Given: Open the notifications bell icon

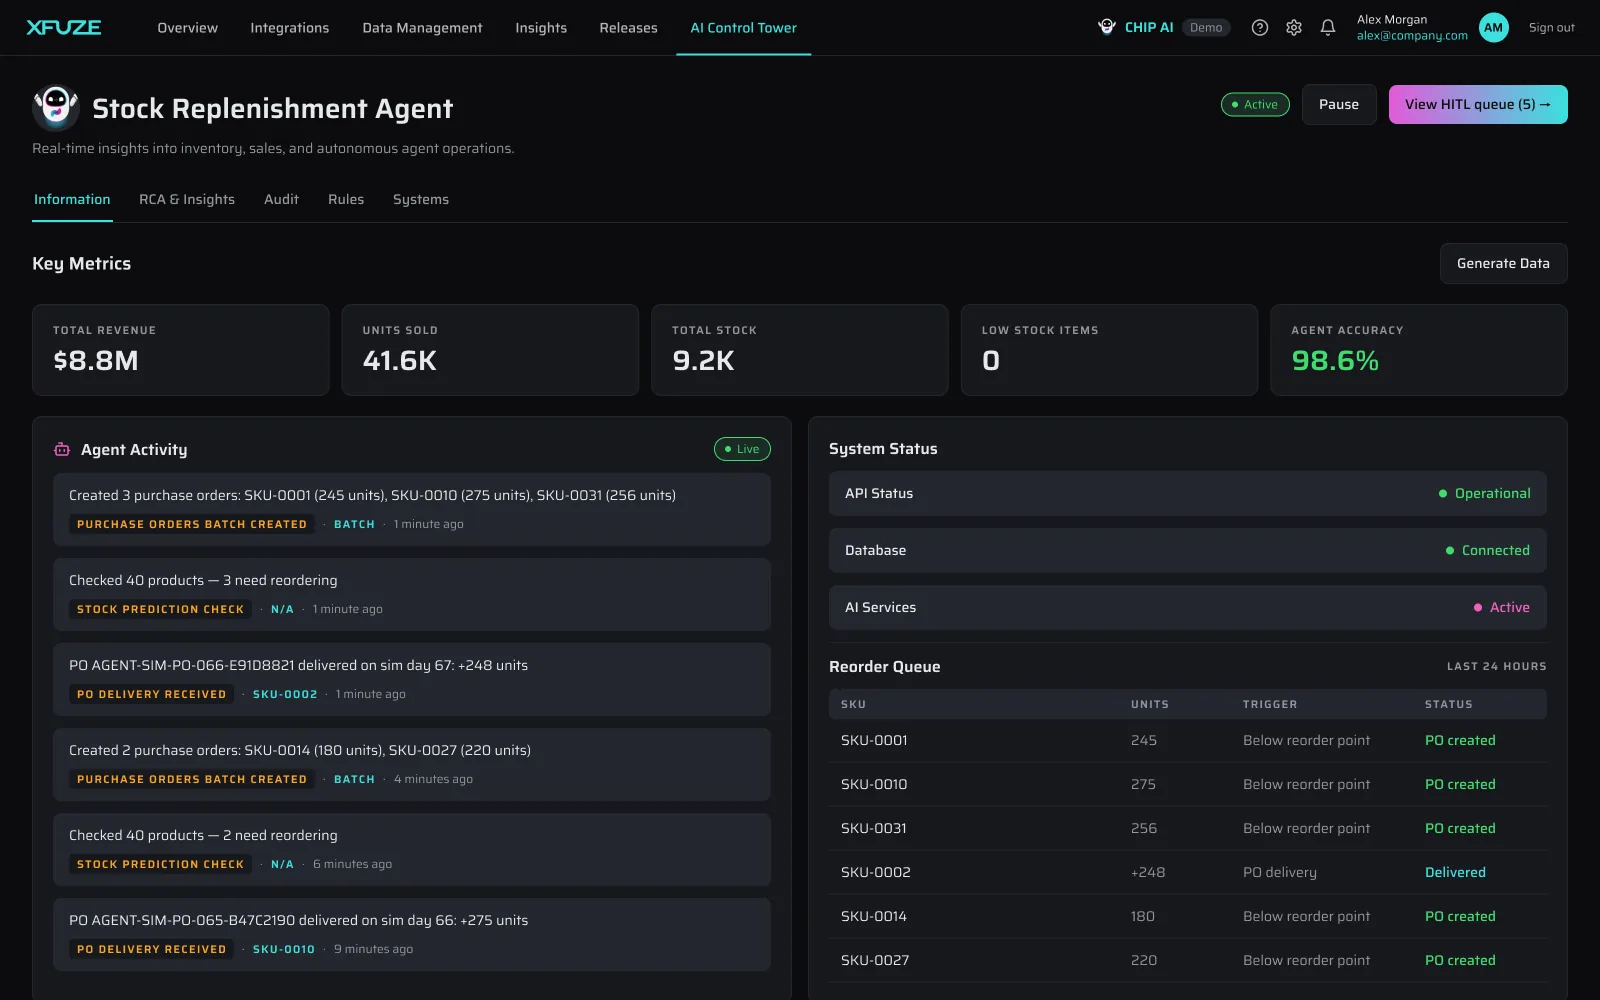Looking at the screenshot, I should (1328, 27).
